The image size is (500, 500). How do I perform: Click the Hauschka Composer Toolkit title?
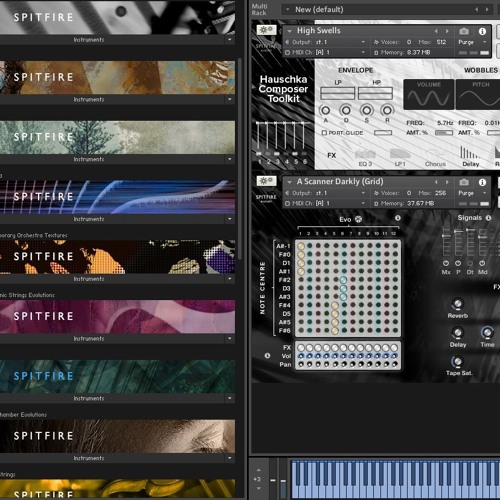pos(283,89)
